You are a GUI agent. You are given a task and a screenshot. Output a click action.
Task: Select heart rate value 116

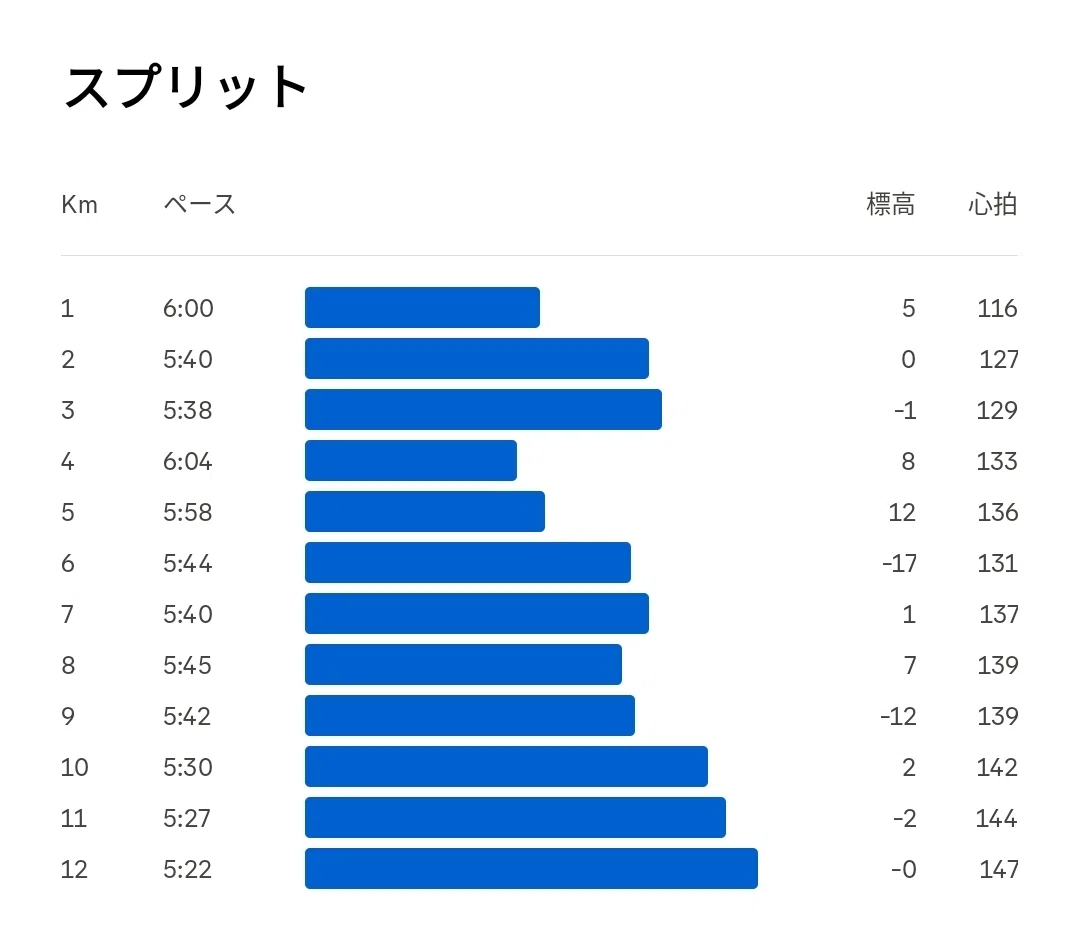tap(997, 308)
